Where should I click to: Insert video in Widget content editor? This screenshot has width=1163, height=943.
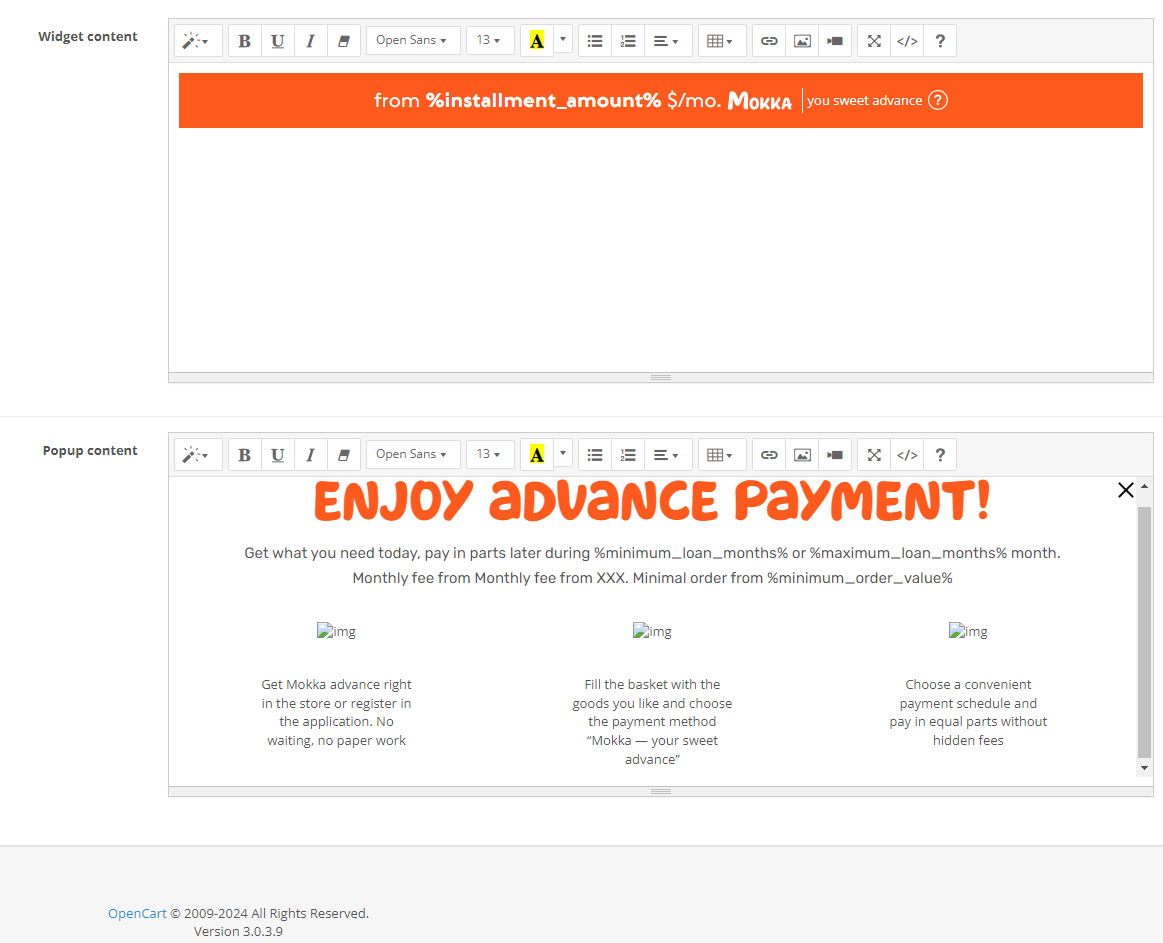point(835,41)
